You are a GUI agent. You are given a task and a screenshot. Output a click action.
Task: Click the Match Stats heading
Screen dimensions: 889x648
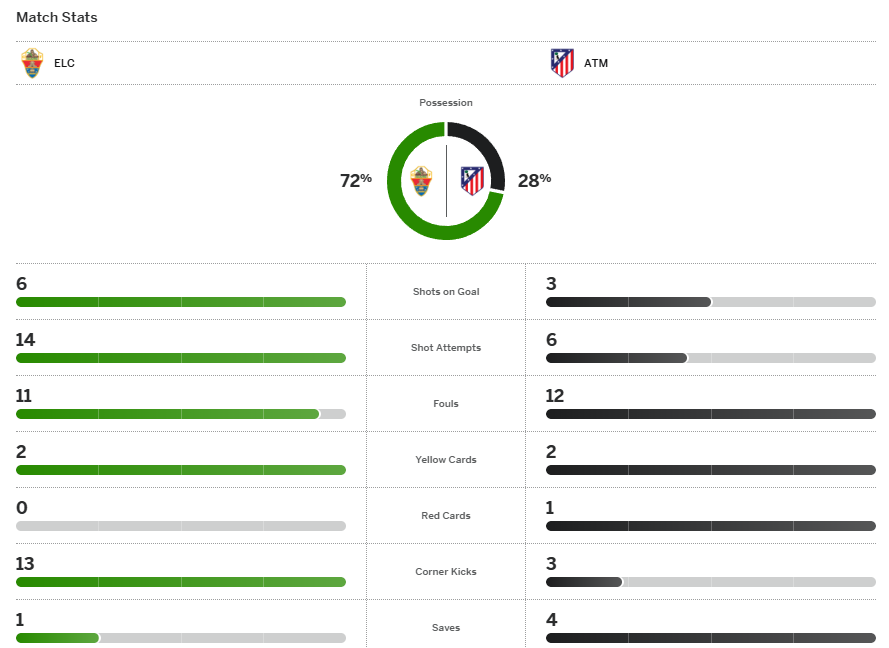tap(57, 18)
